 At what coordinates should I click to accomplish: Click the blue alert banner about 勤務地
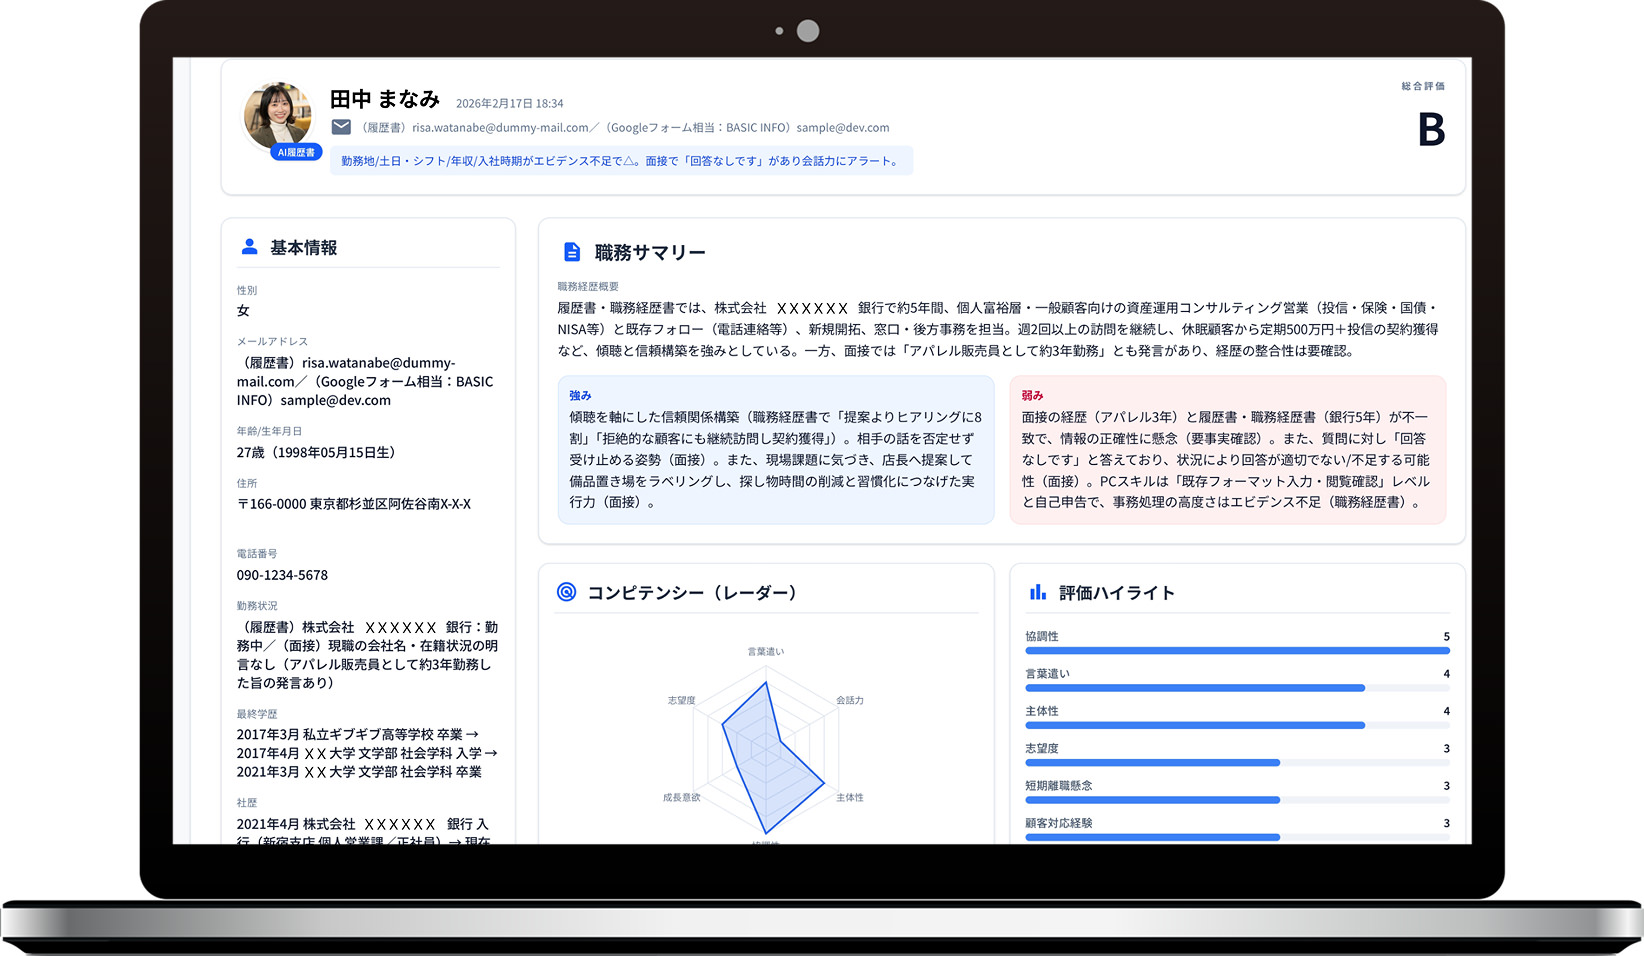point(621,161)
